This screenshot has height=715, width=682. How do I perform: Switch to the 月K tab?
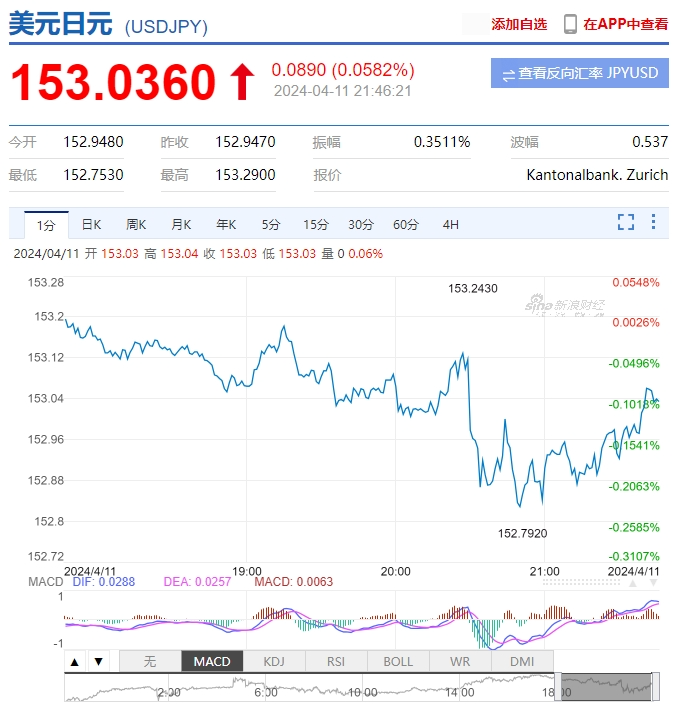181,224
